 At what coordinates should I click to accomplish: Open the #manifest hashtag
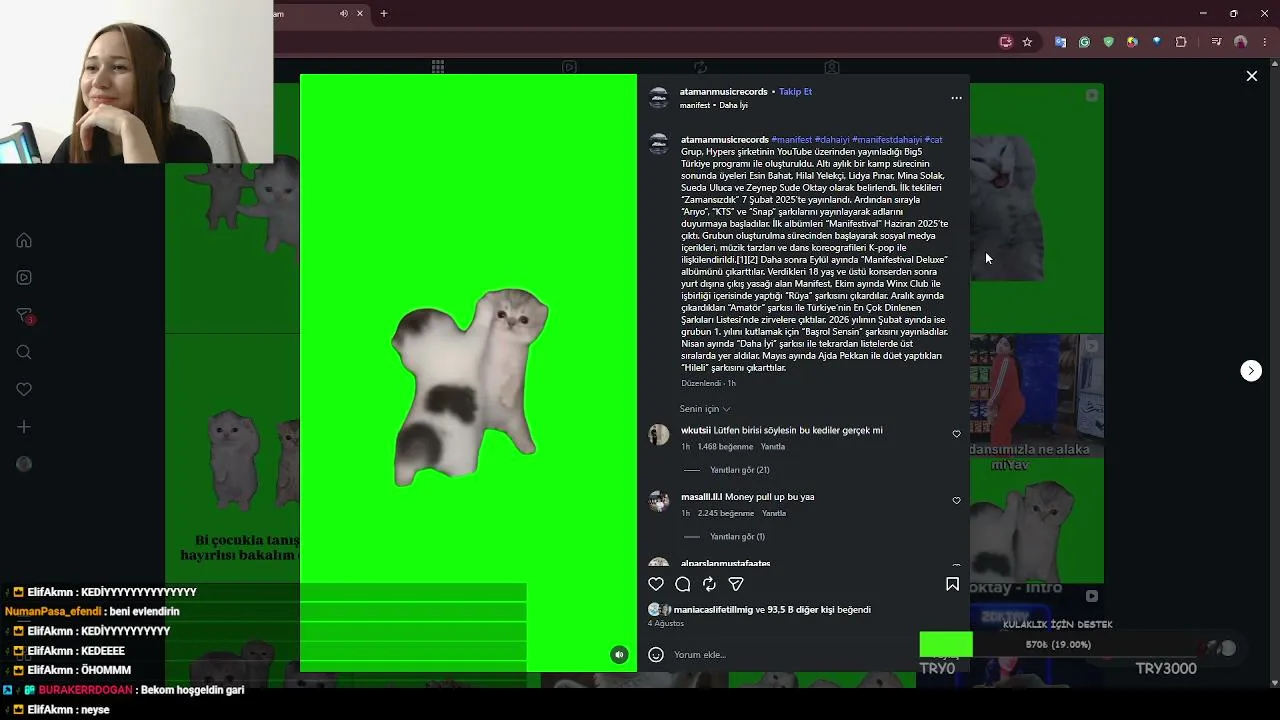pyautogui.click(x=792, y=140)
